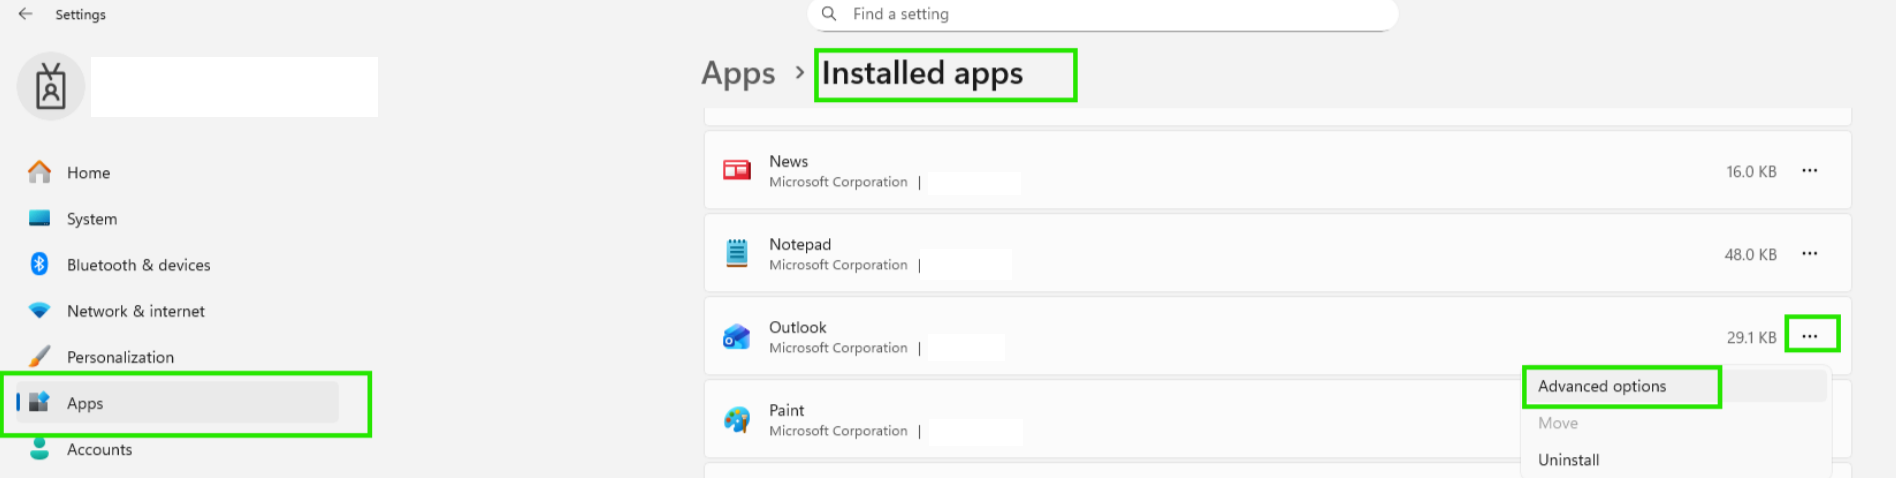Click the Bluetooth icon in the sidebar
This screenshot has width=1896, height=478.
click(39, 264)
